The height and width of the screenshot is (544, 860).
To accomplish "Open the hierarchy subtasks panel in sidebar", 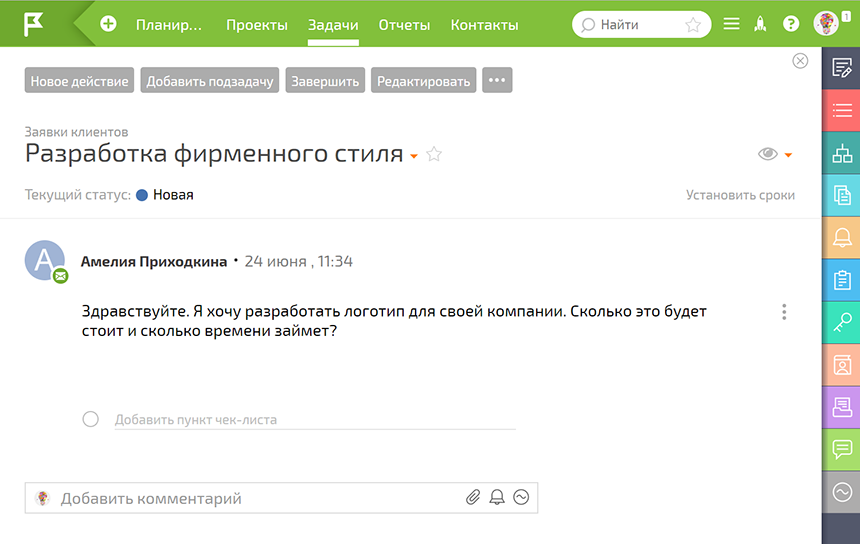I will (841, 153).
